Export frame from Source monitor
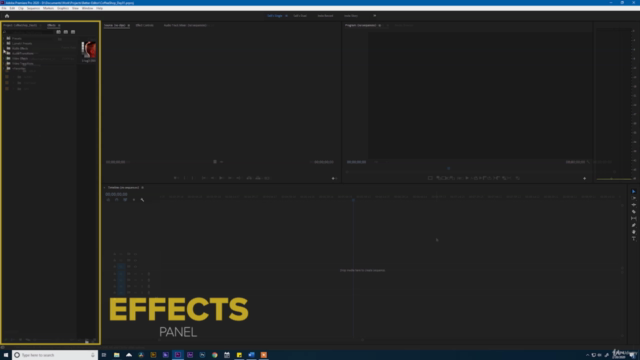The height and width of the screenshot is (360, 640). pyautogui.click(x=267, y=178)
